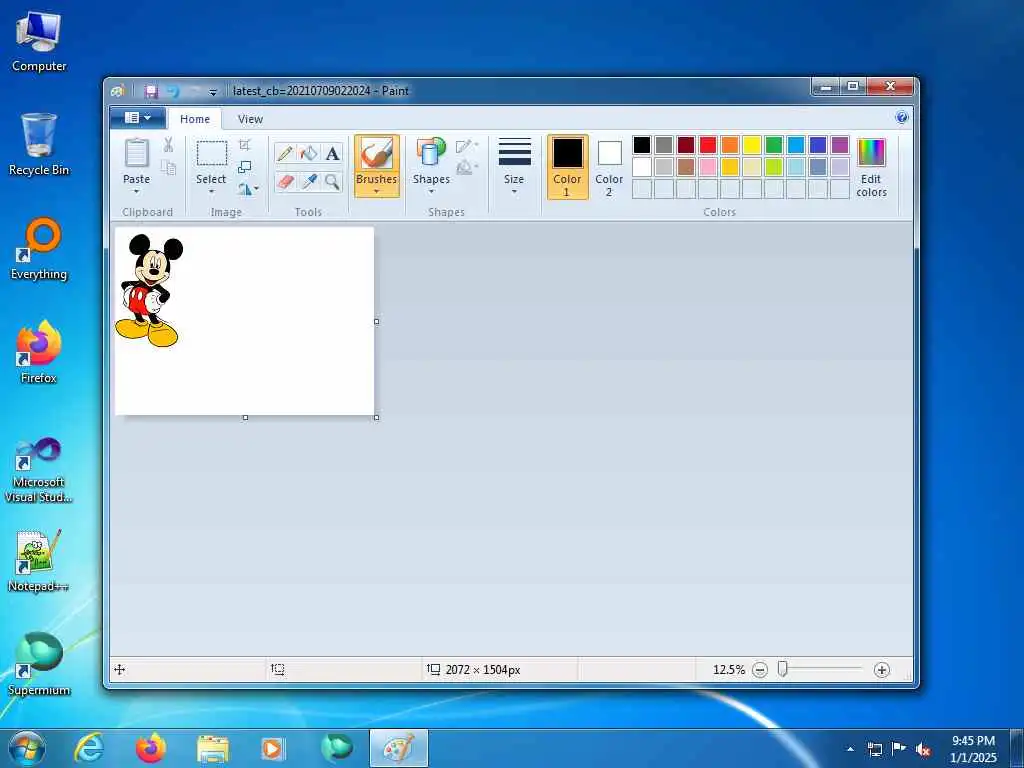The width and height of the screenshot is (1024, 768).
Task: Click the Edit colors button
Action: (x=871, y=167)
